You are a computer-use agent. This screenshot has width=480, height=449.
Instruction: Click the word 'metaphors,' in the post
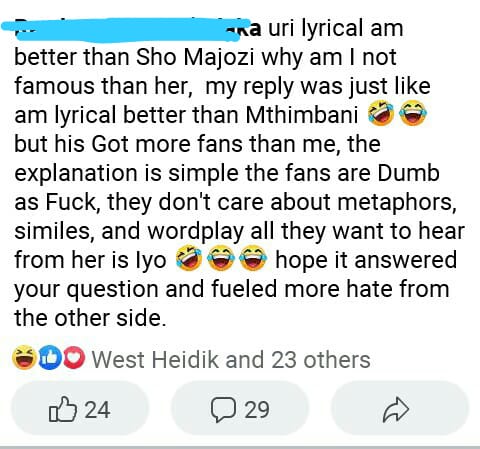click(397, 202)
